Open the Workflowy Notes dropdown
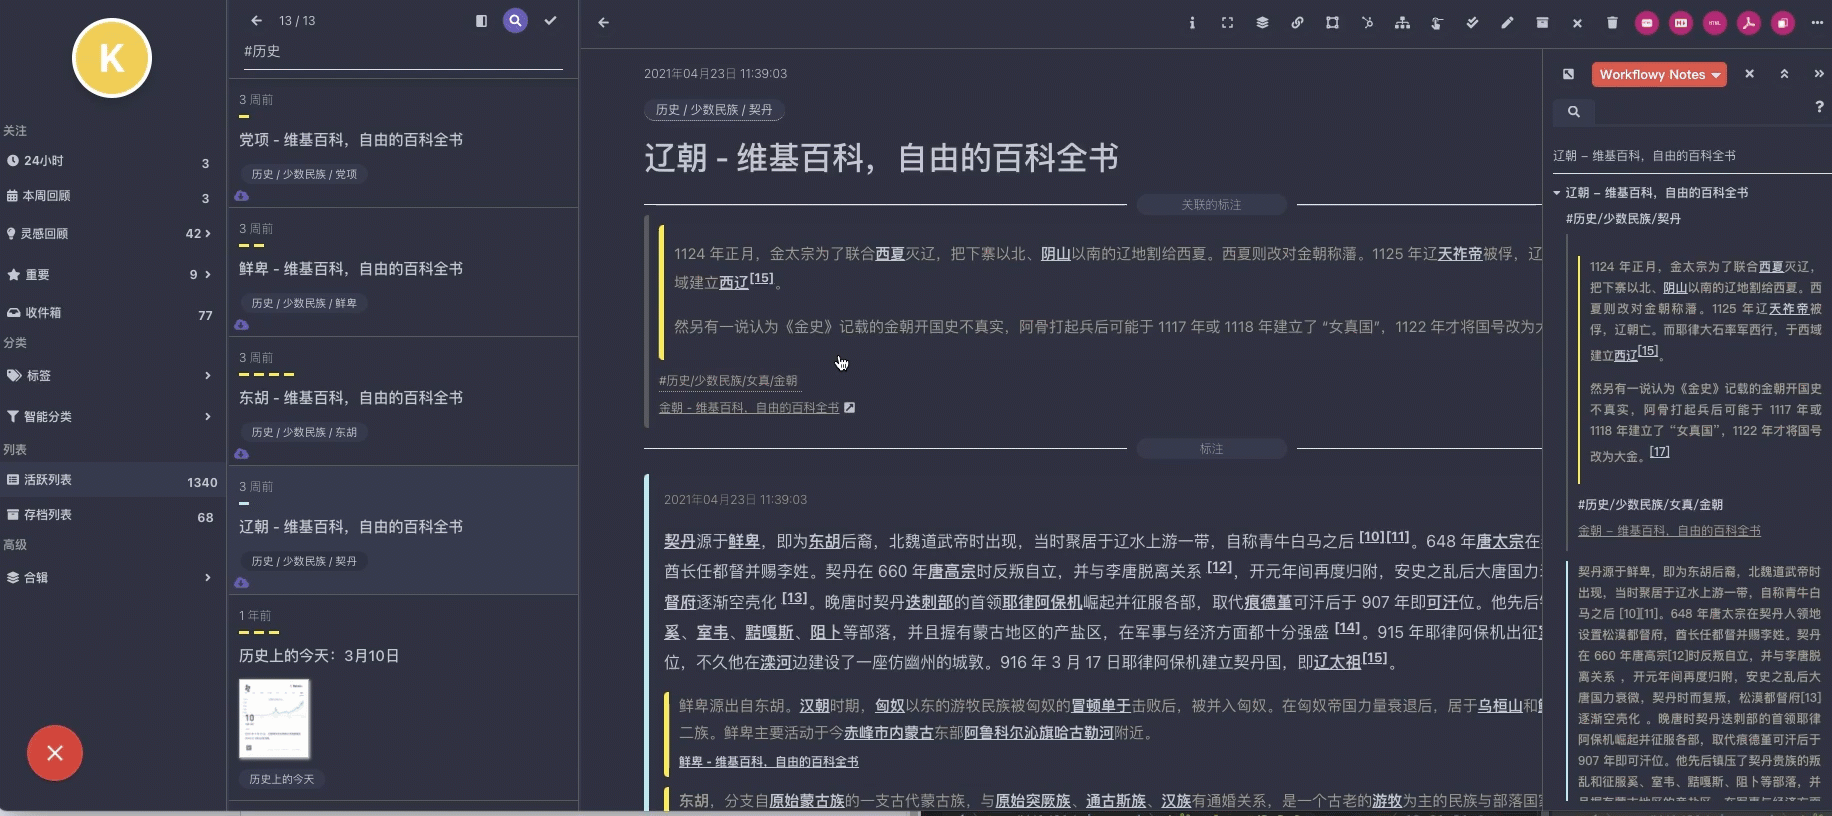The height and width of the screenshot is (816, 1832). [x=1659, y=74]
